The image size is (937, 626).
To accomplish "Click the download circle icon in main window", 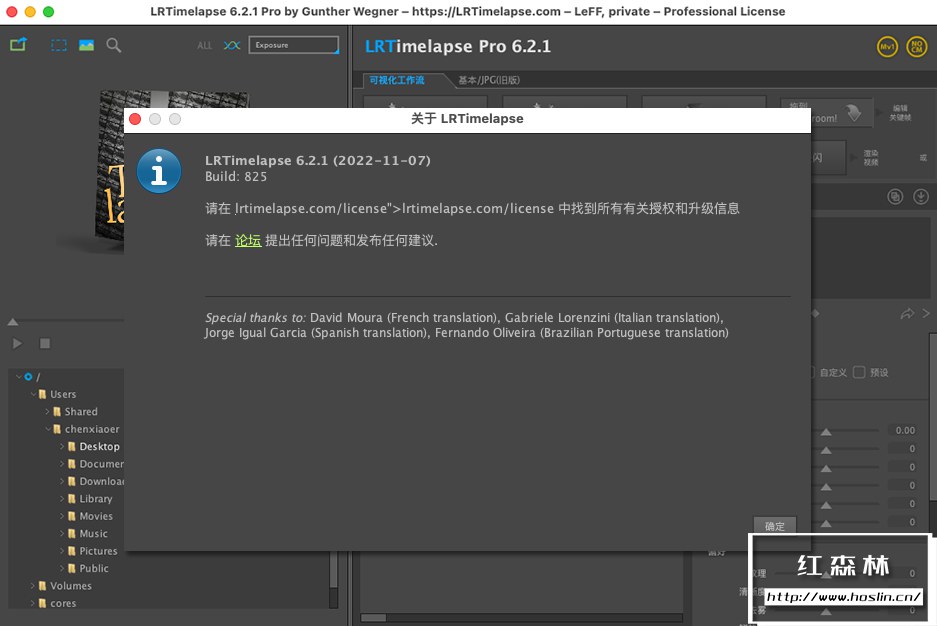I will 921,197.
